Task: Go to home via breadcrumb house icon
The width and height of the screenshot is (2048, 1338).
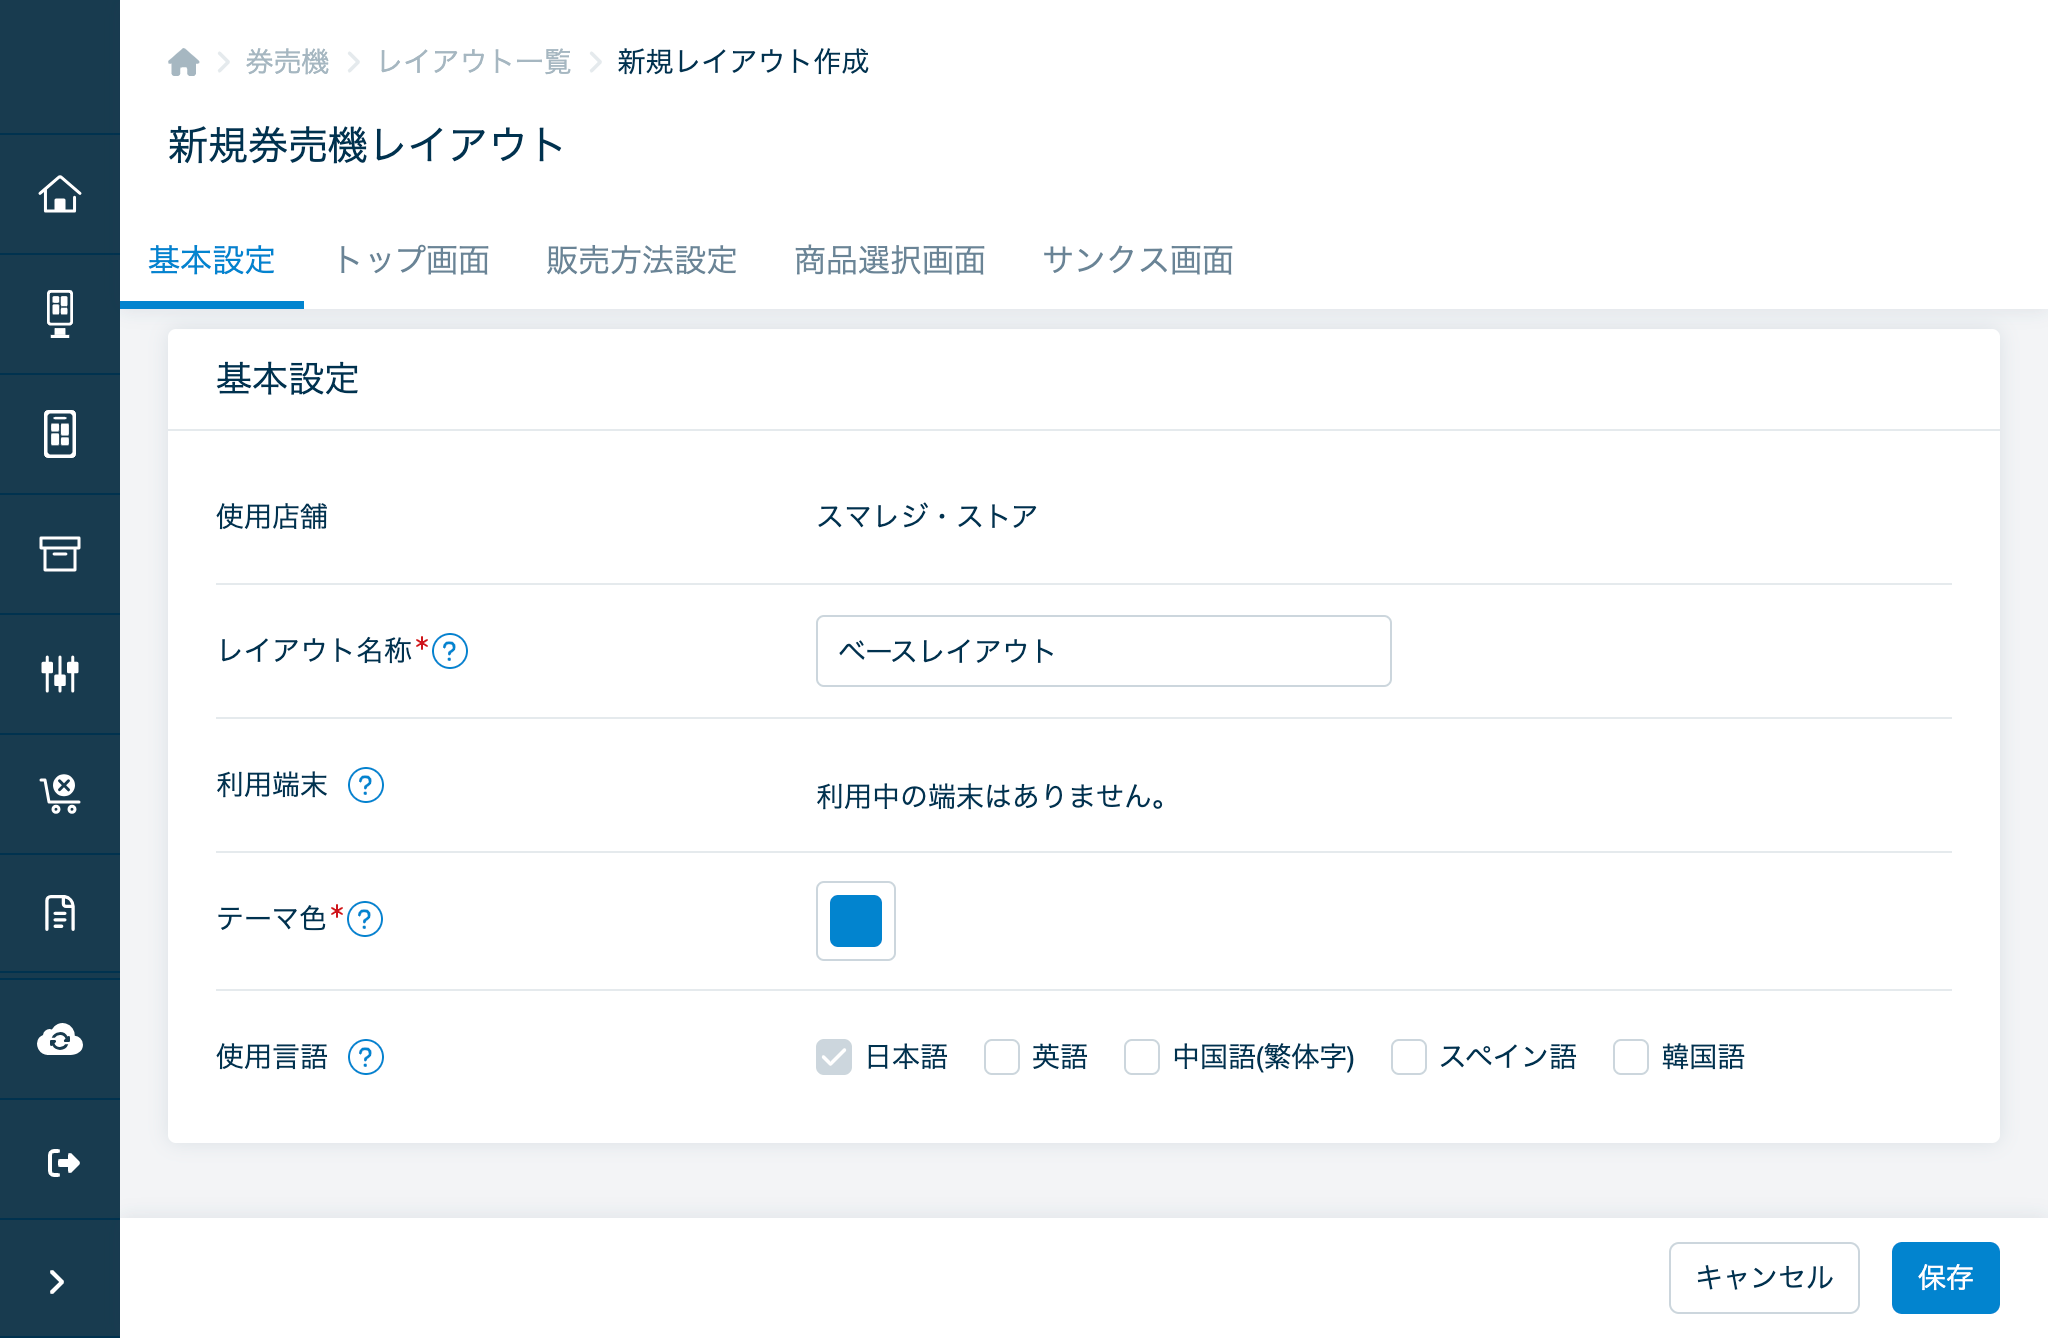Action: 183,62
